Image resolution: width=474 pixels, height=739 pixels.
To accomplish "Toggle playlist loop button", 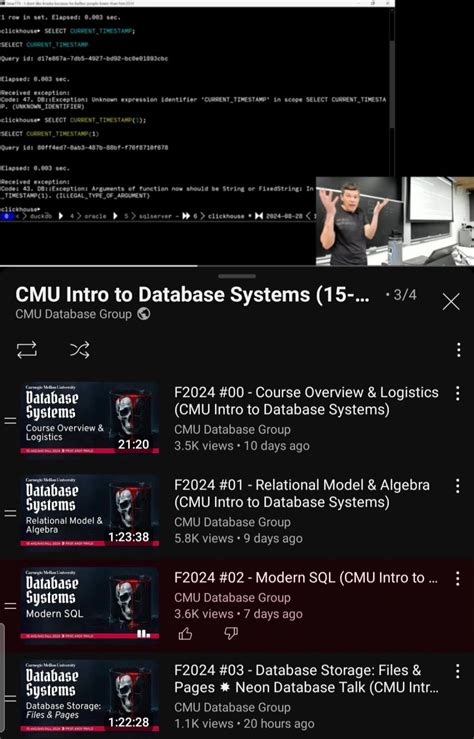I will coord(27,350).
